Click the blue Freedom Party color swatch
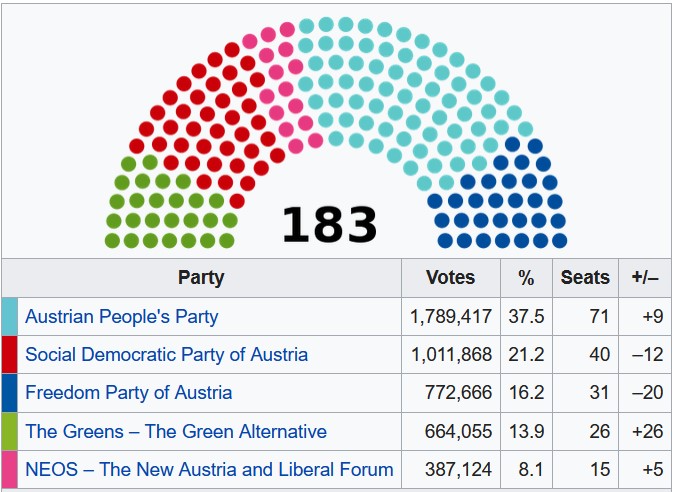The width and height of the screenshot is (679, 492). coord(10,393)
